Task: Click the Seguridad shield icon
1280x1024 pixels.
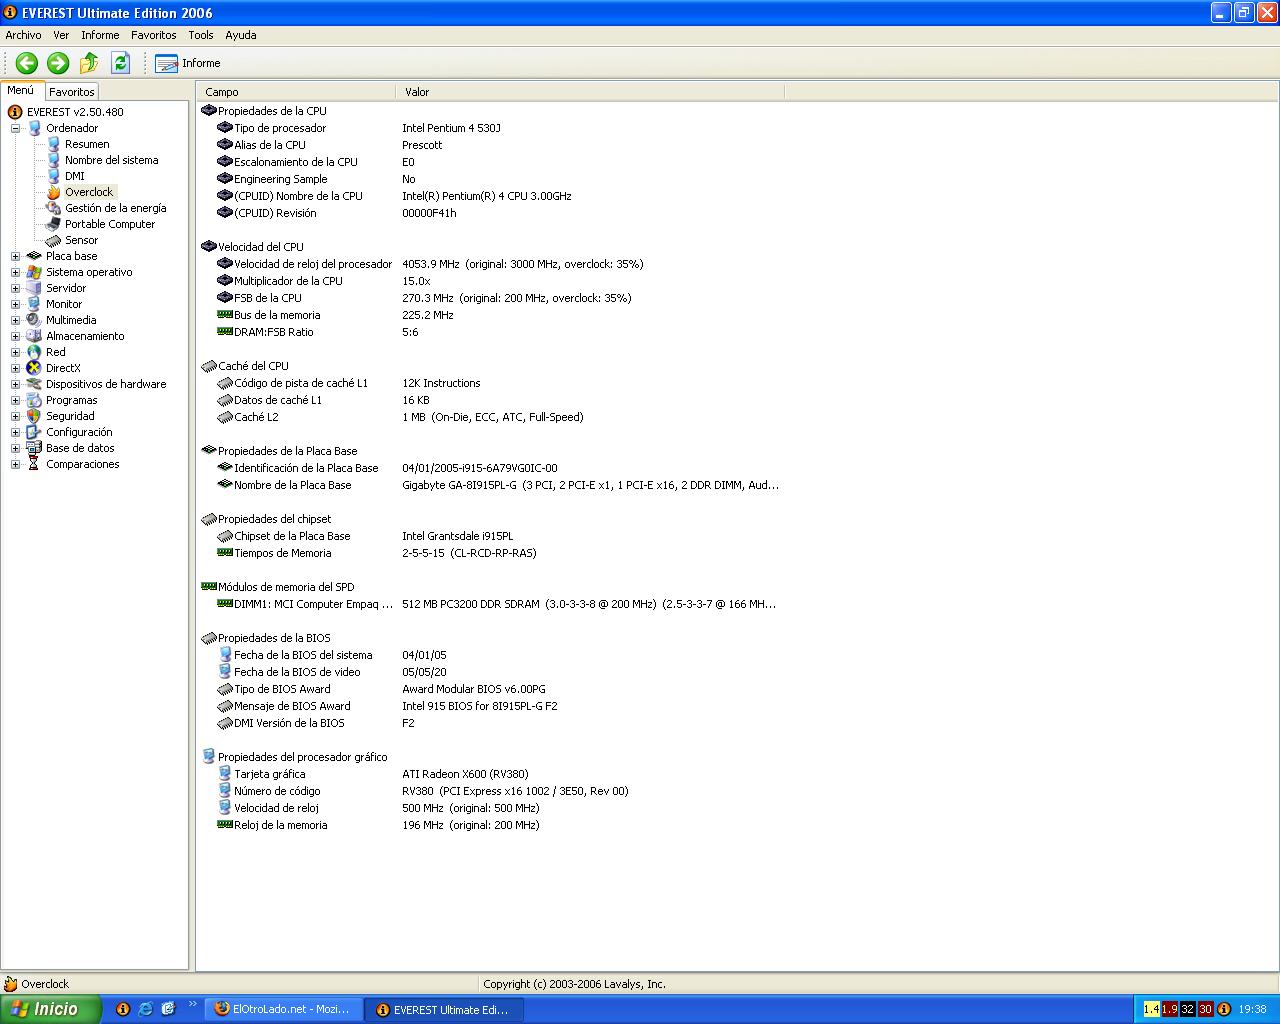Action: [x=34, y=416]
